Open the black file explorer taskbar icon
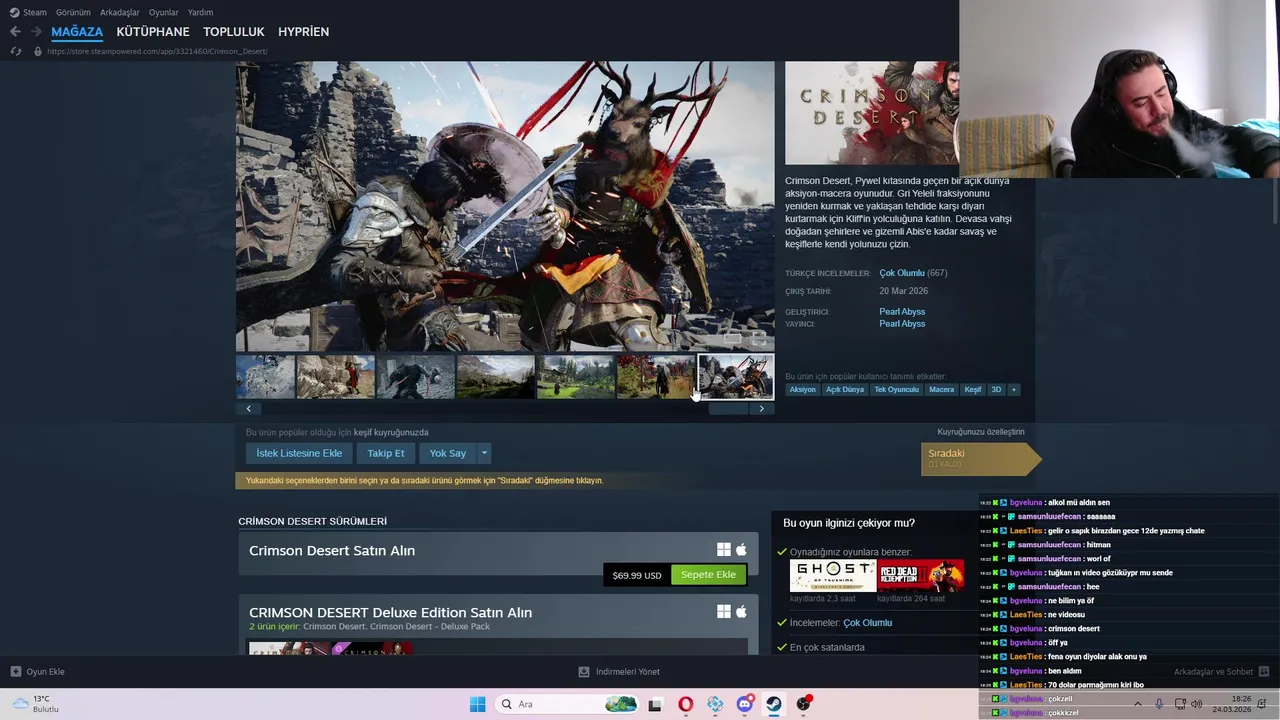Viewport: 1280px width, 720px height. [655, 704]
